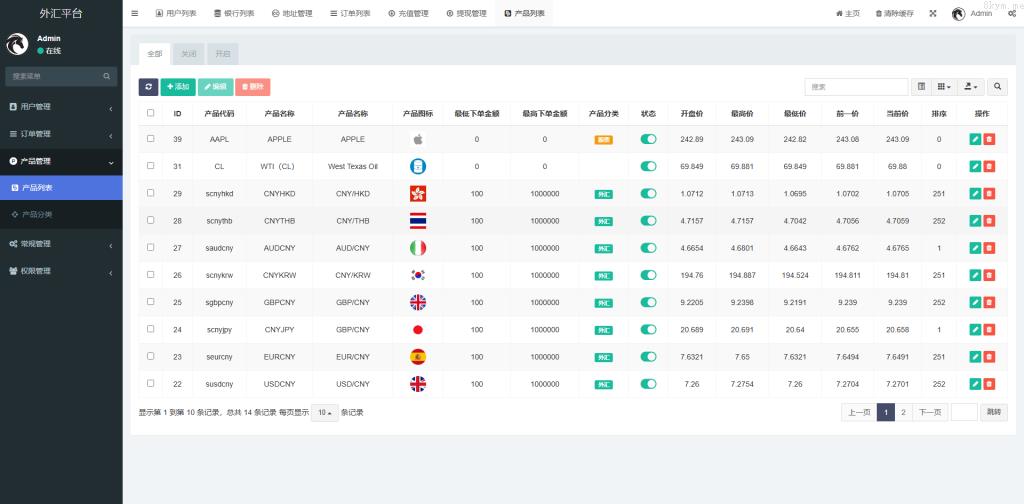Switch to the 订单列表 tab in top bar

coord(350,13)
